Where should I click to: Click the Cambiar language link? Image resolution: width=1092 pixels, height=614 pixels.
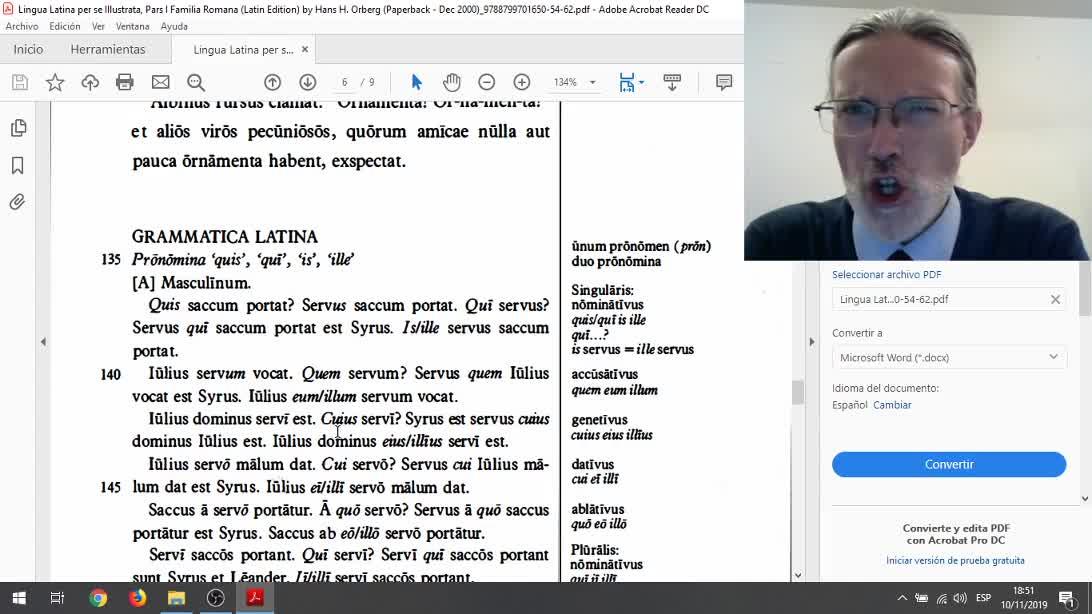[892, 405]
